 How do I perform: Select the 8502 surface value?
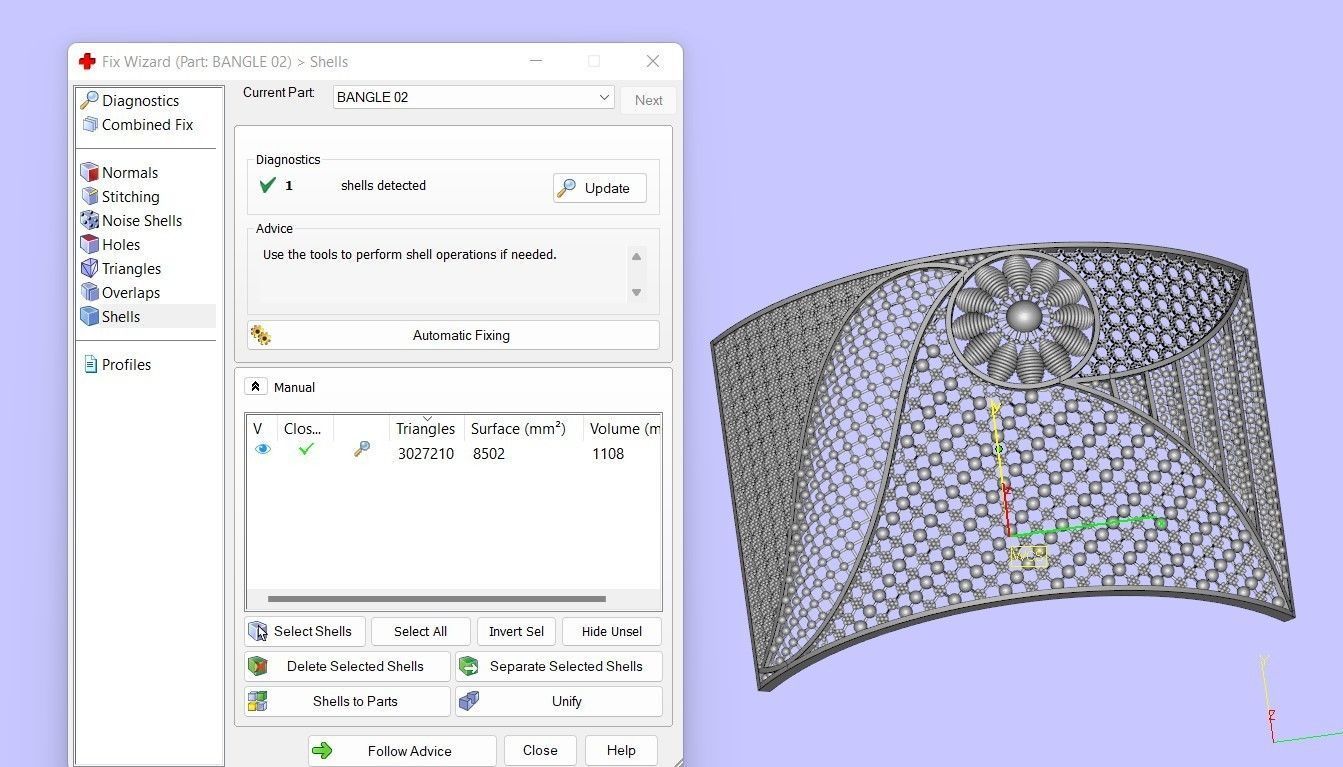tap(489, 454)
